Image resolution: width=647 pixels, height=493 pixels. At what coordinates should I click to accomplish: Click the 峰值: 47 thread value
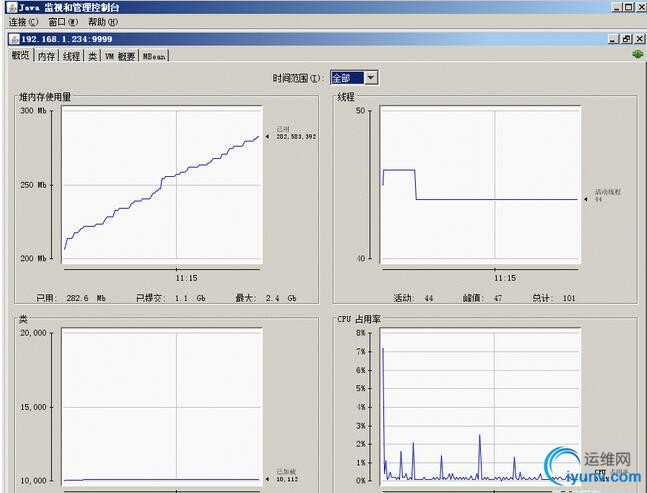[x=483, y=298]
